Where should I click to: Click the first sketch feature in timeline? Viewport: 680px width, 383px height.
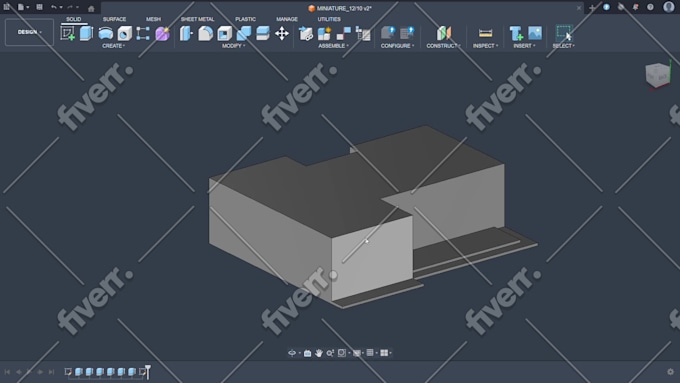(68, 372)
